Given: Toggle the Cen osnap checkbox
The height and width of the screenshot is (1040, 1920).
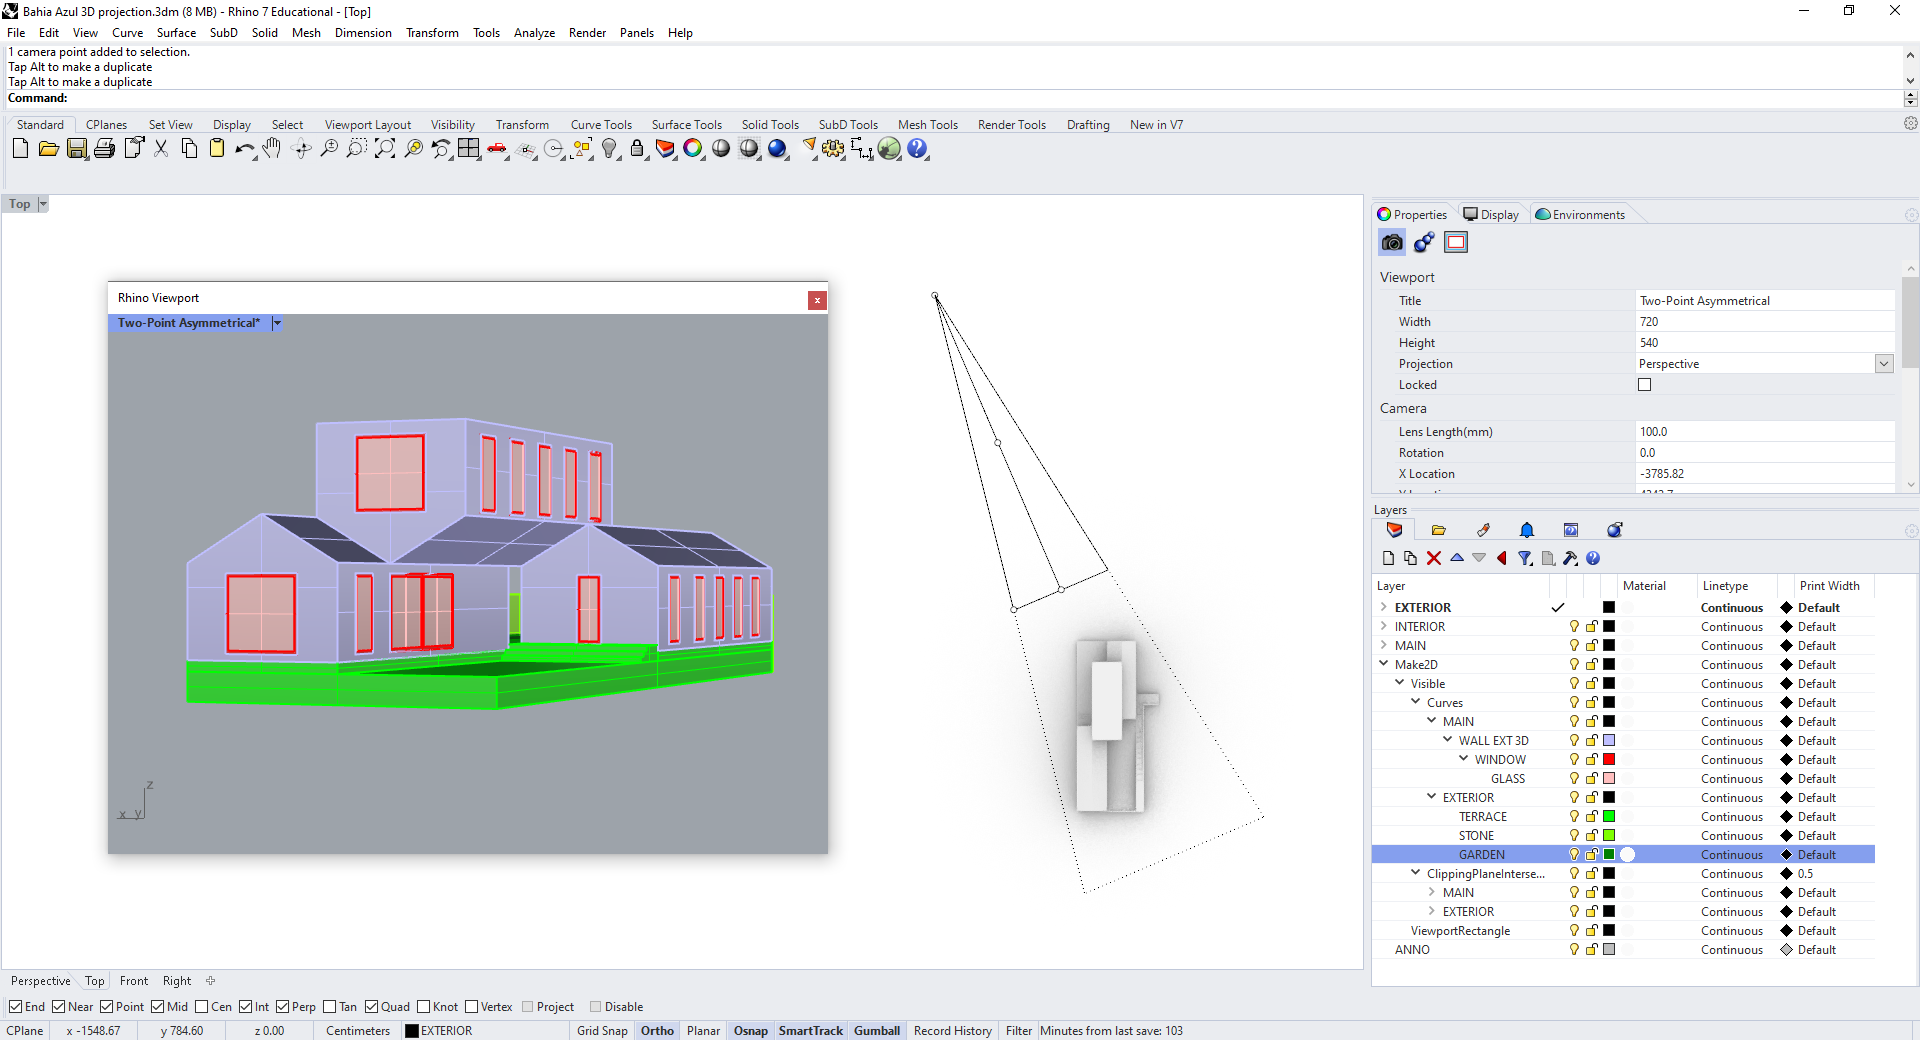Looking at the screenshot, I should [202, 1007].
